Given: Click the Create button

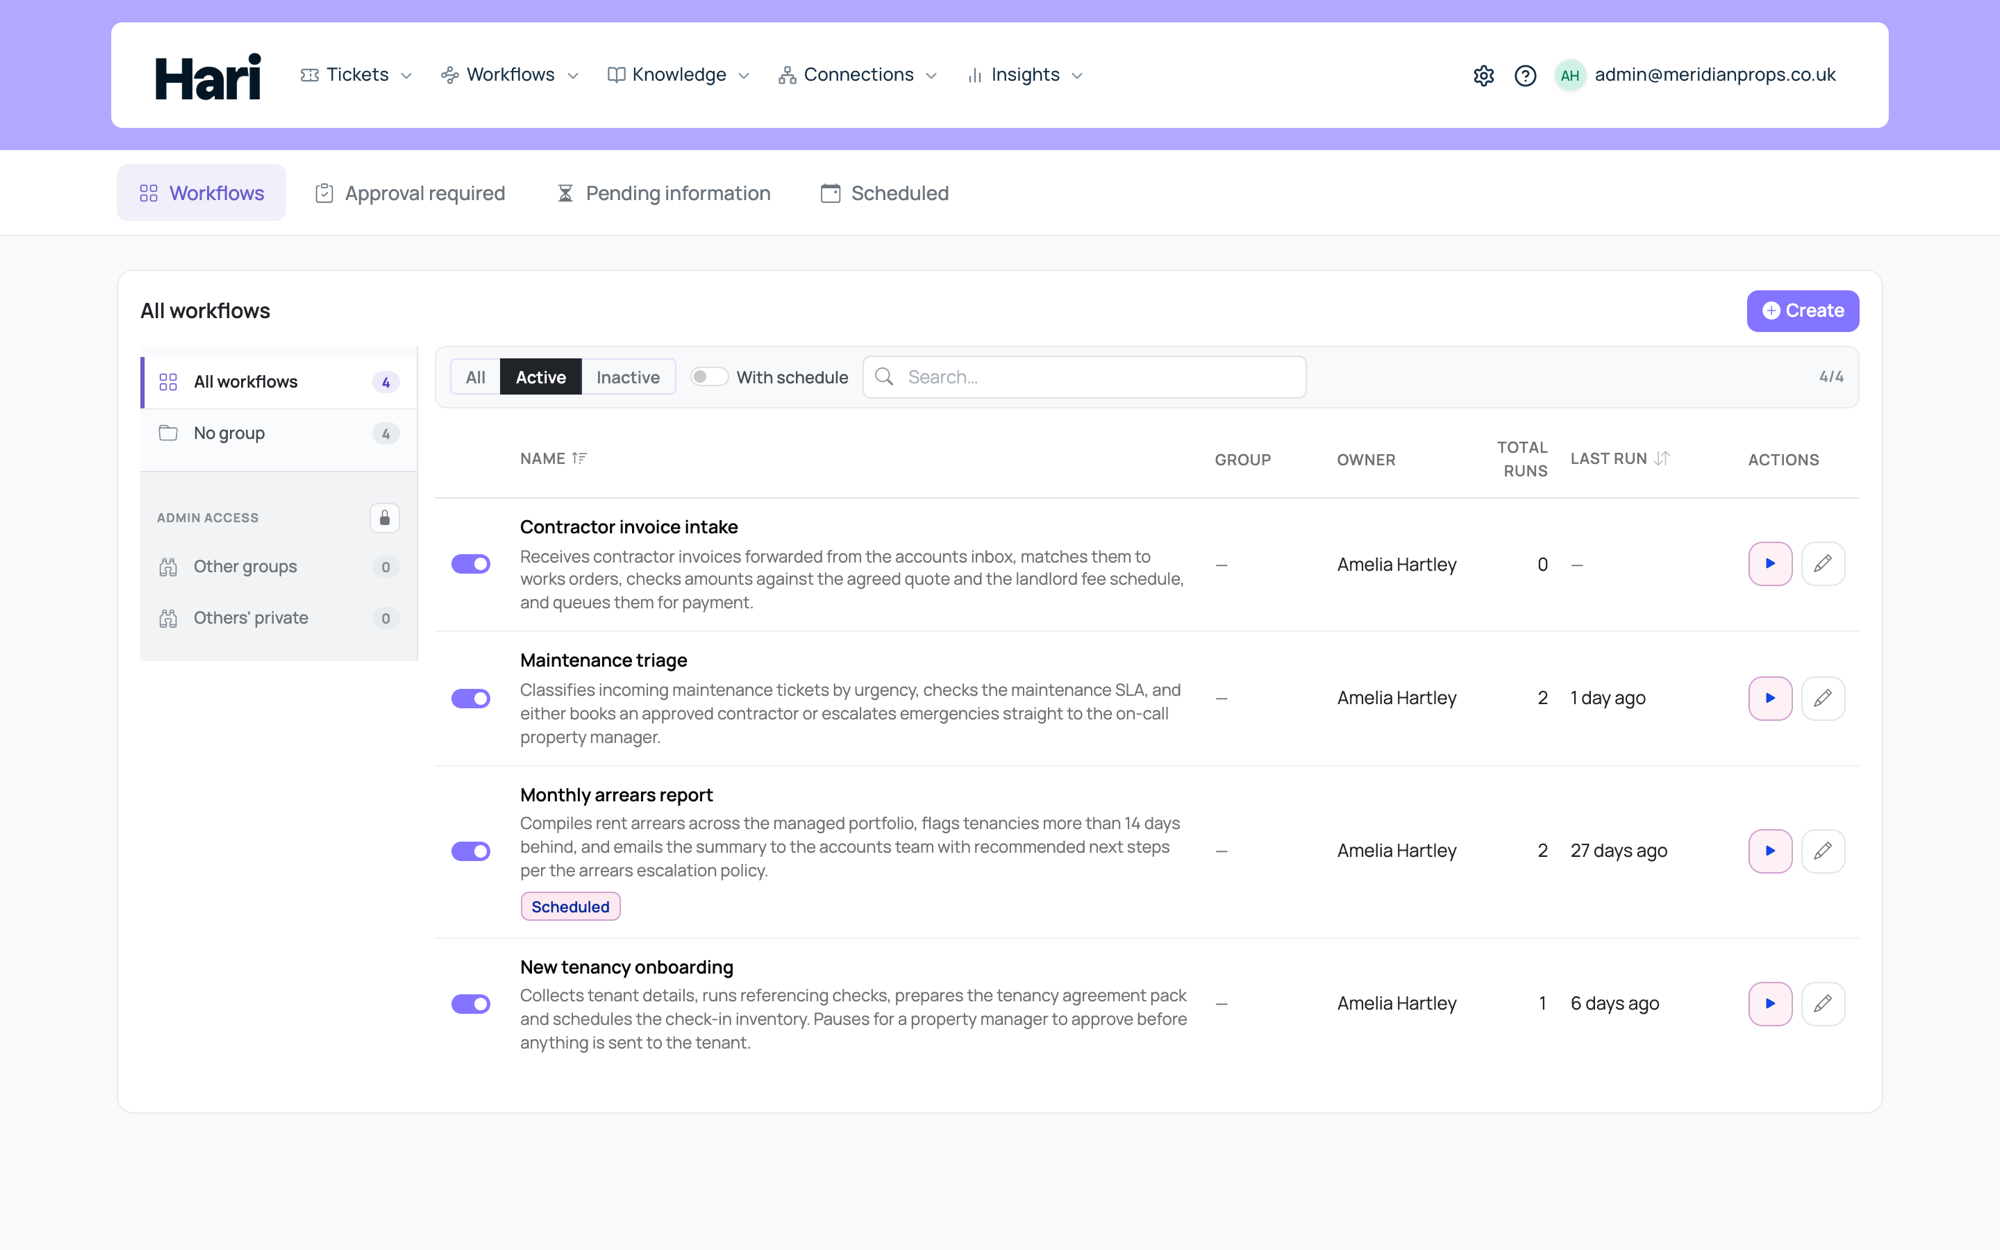Looking at the screenshot, I should 1803,311.
